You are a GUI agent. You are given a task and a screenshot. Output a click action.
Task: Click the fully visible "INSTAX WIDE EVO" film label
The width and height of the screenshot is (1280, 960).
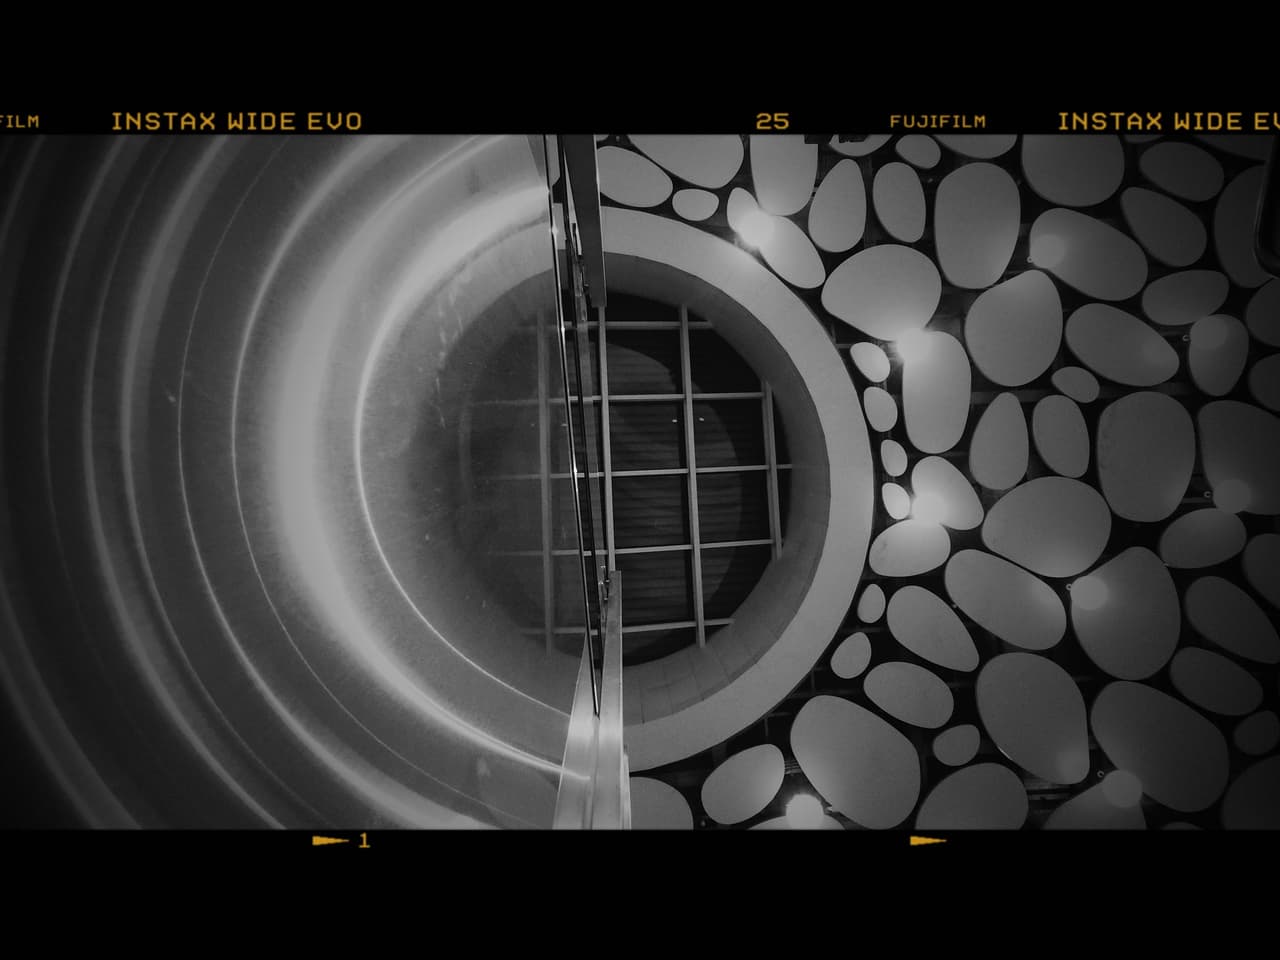[237, 122]
